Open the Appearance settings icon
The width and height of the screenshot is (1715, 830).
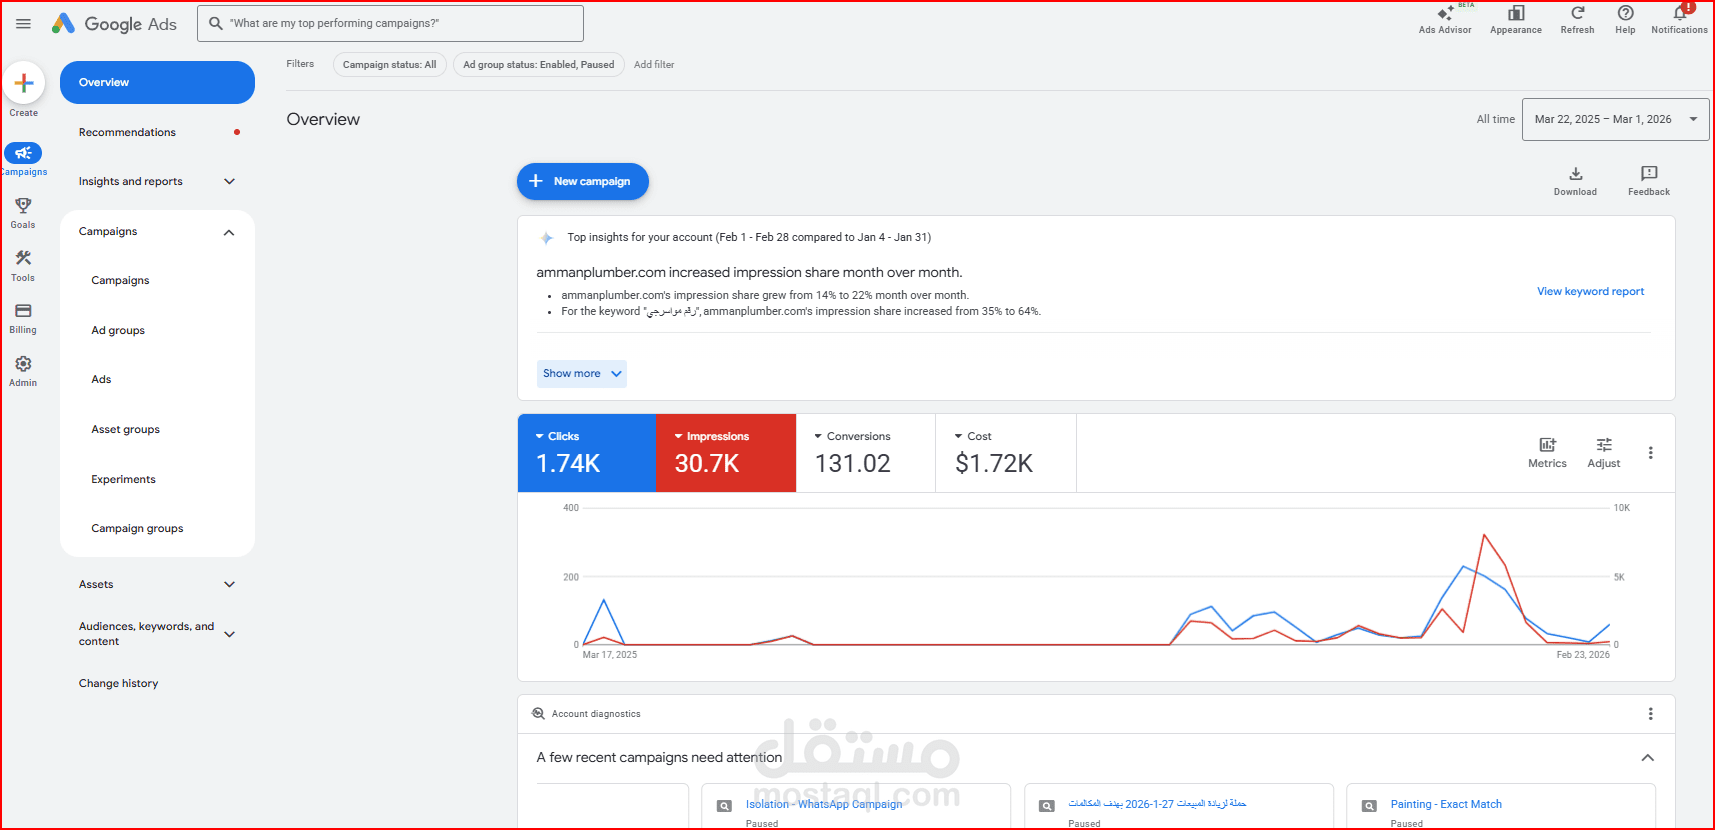(1516, 13)
